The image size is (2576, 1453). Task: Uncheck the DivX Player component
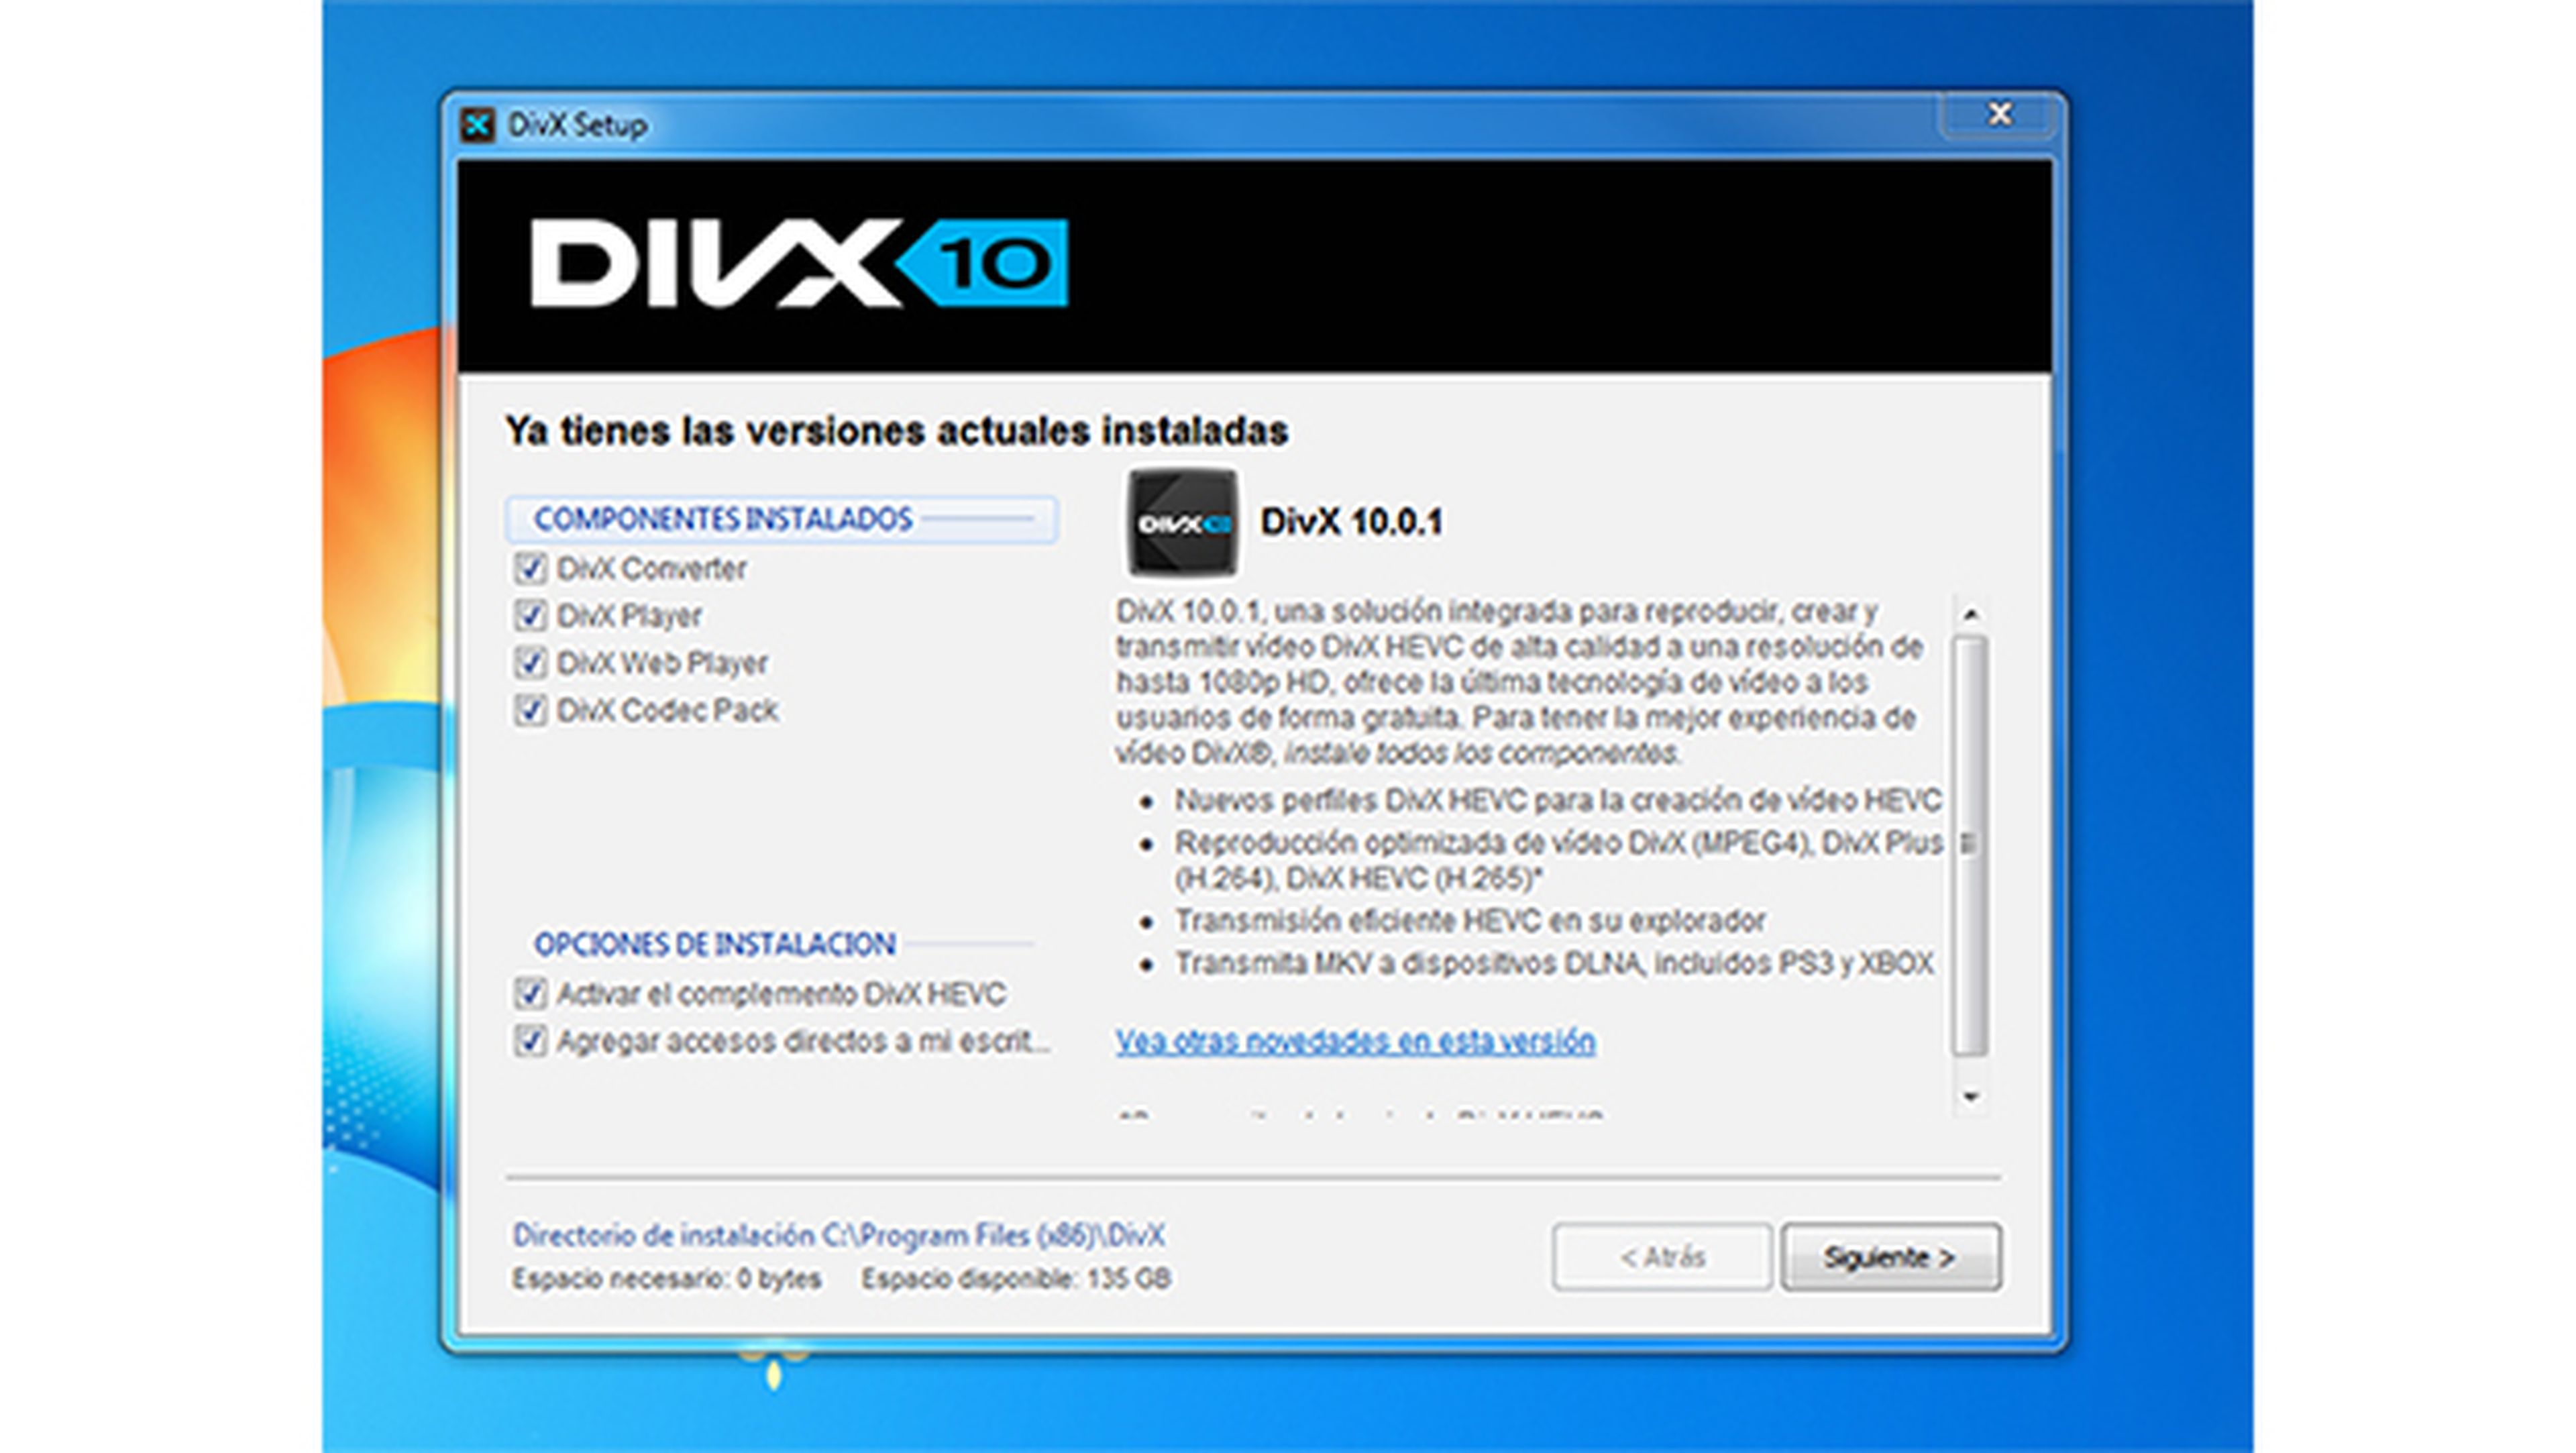point(530,616)
